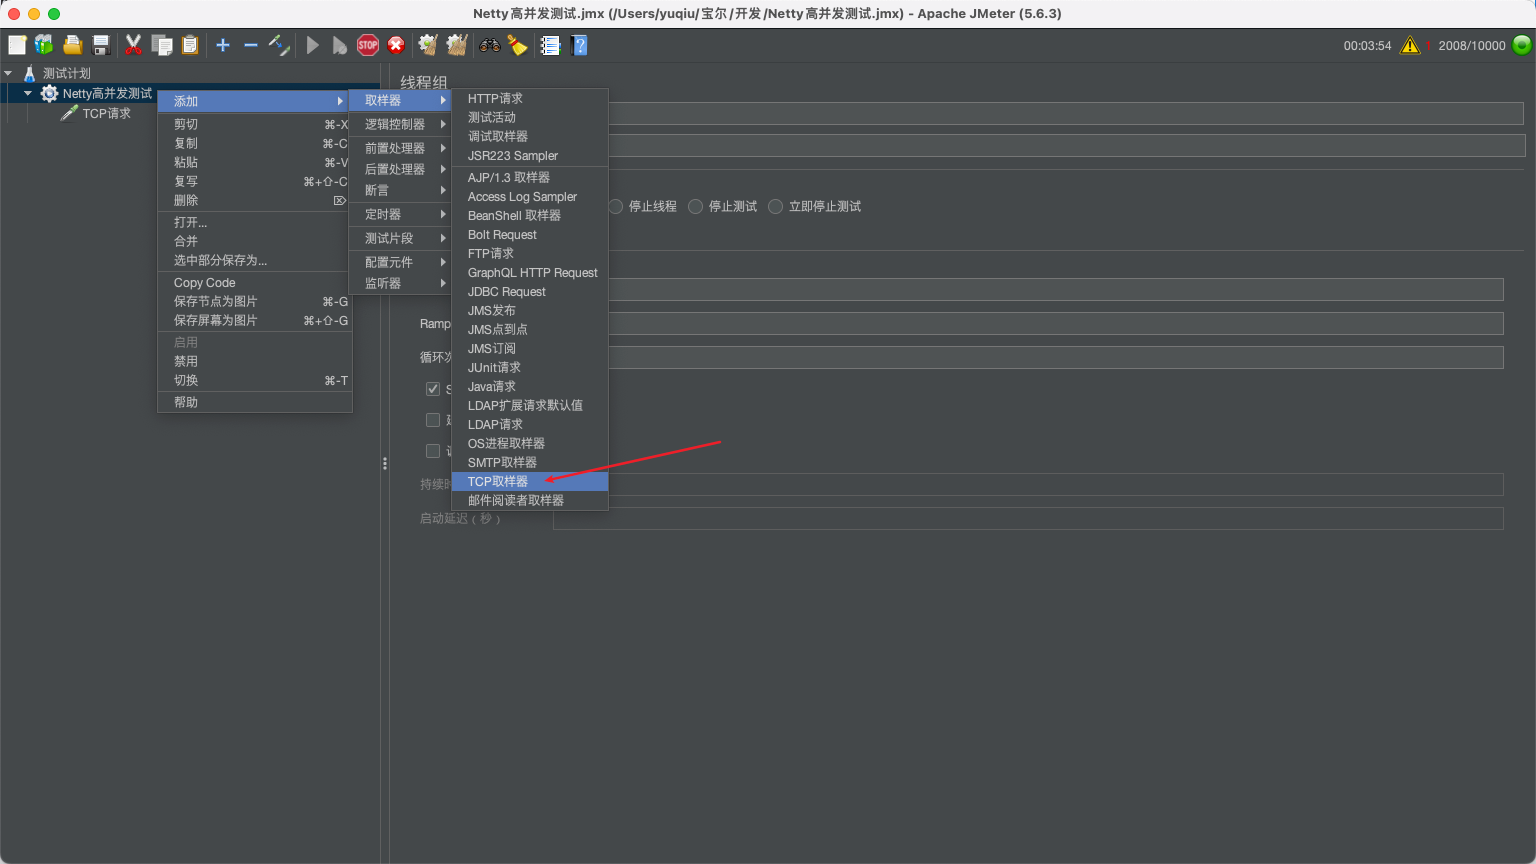Expand the 测试片段 submenu

click(x=400, y=238)
